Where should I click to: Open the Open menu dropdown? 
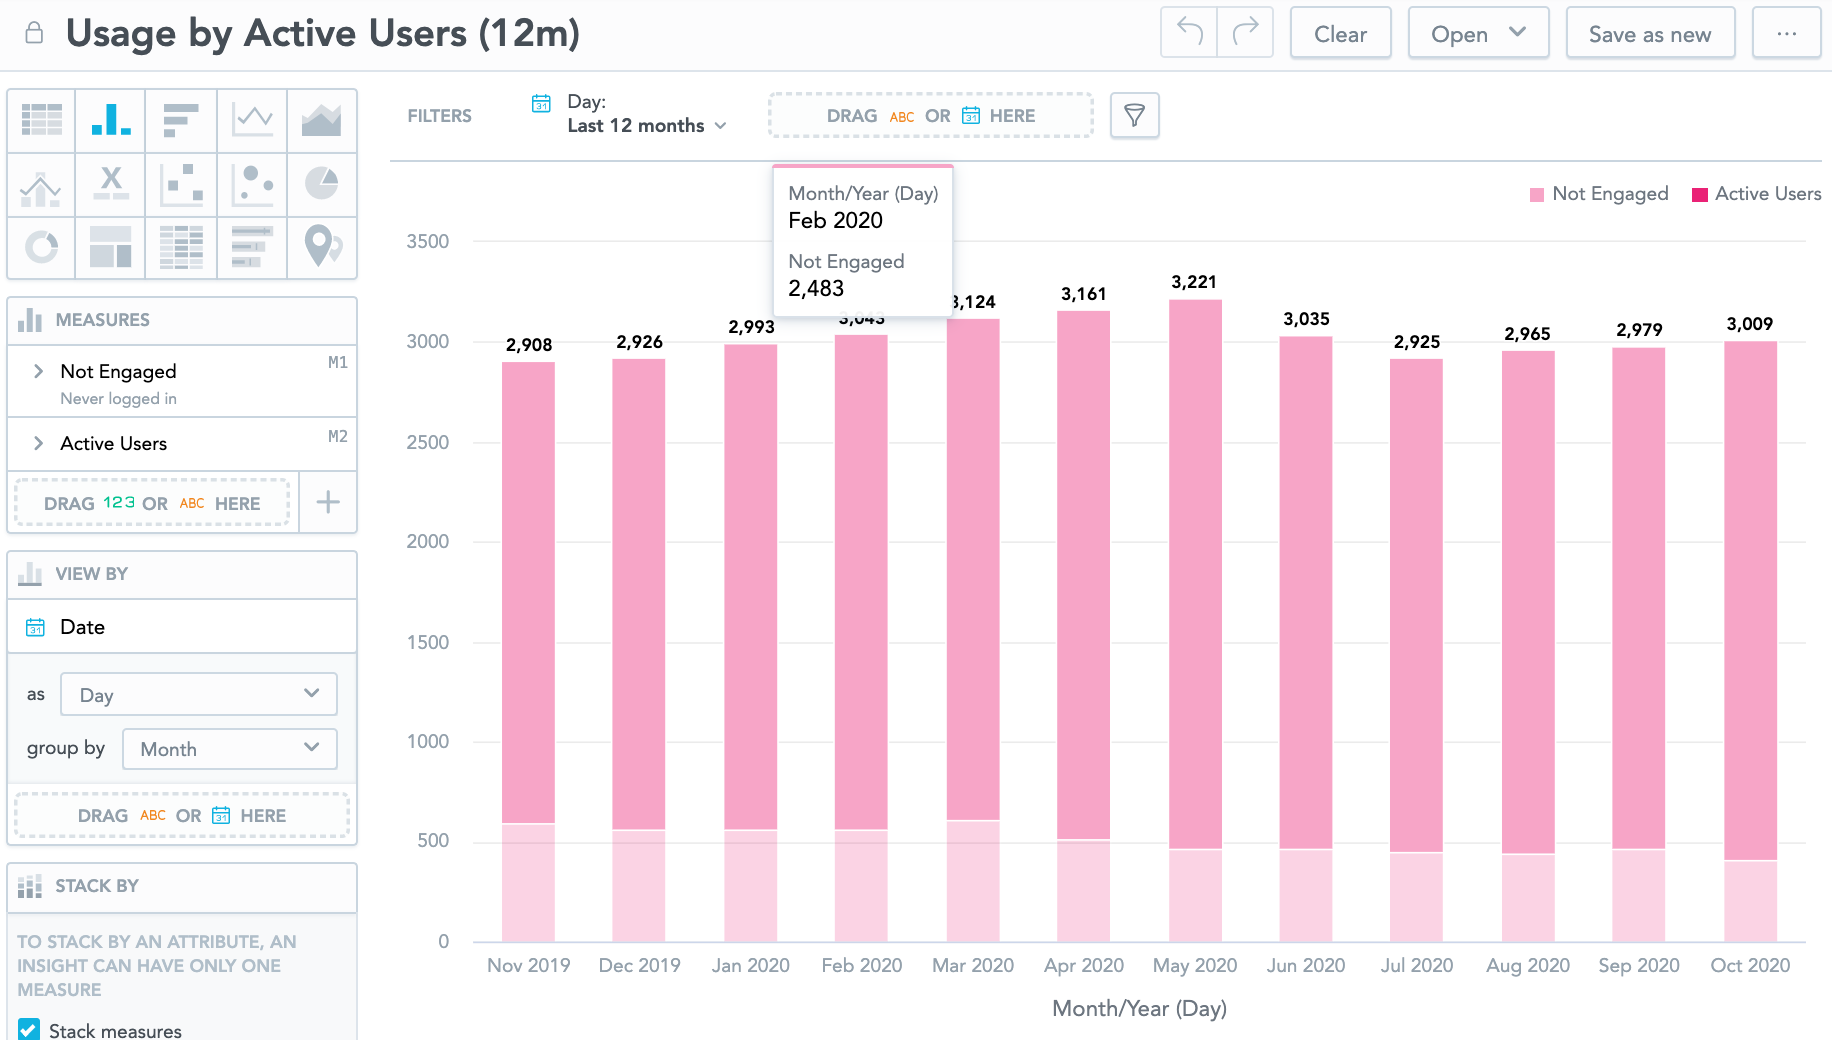tap(1478, 34)
